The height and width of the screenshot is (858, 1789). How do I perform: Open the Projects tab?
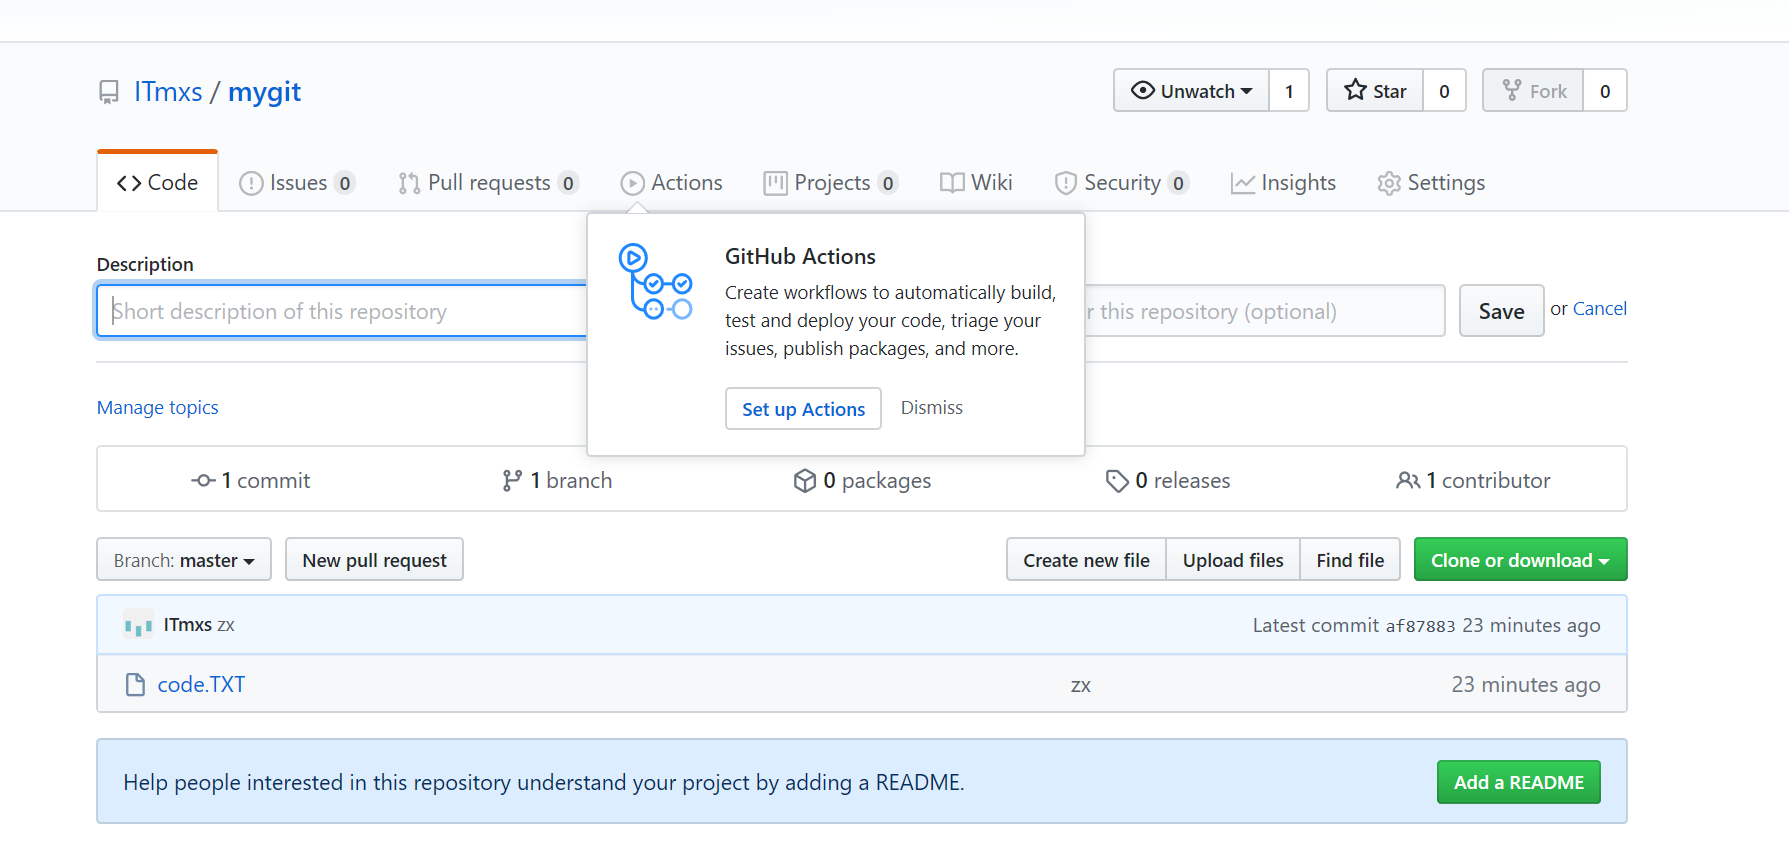[x=831, y=183]
